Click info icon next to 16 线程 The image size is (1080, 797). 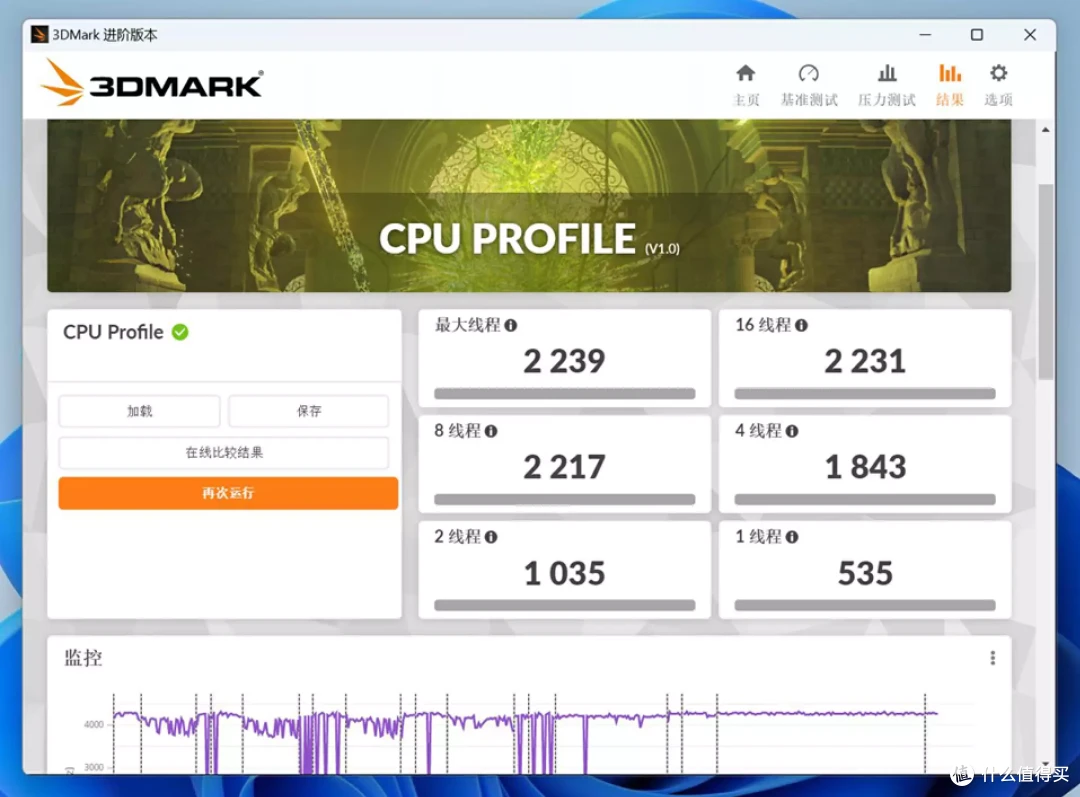pyautogui.click(x=801, y=325)
